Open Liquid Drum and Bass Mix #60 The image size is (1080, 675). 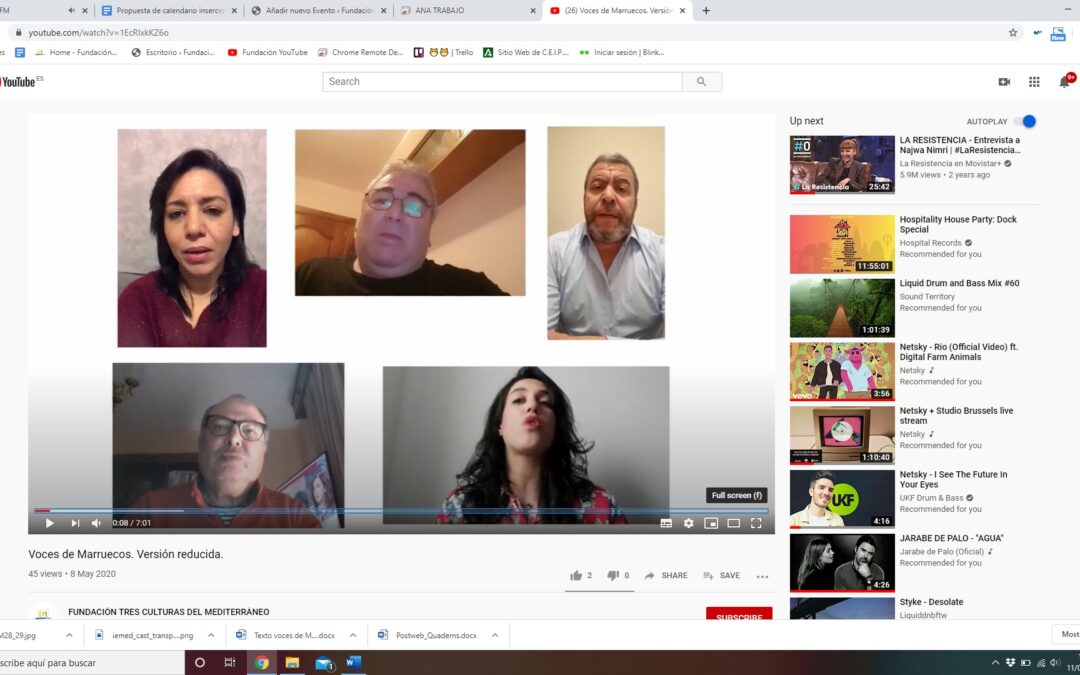(959, 283)
